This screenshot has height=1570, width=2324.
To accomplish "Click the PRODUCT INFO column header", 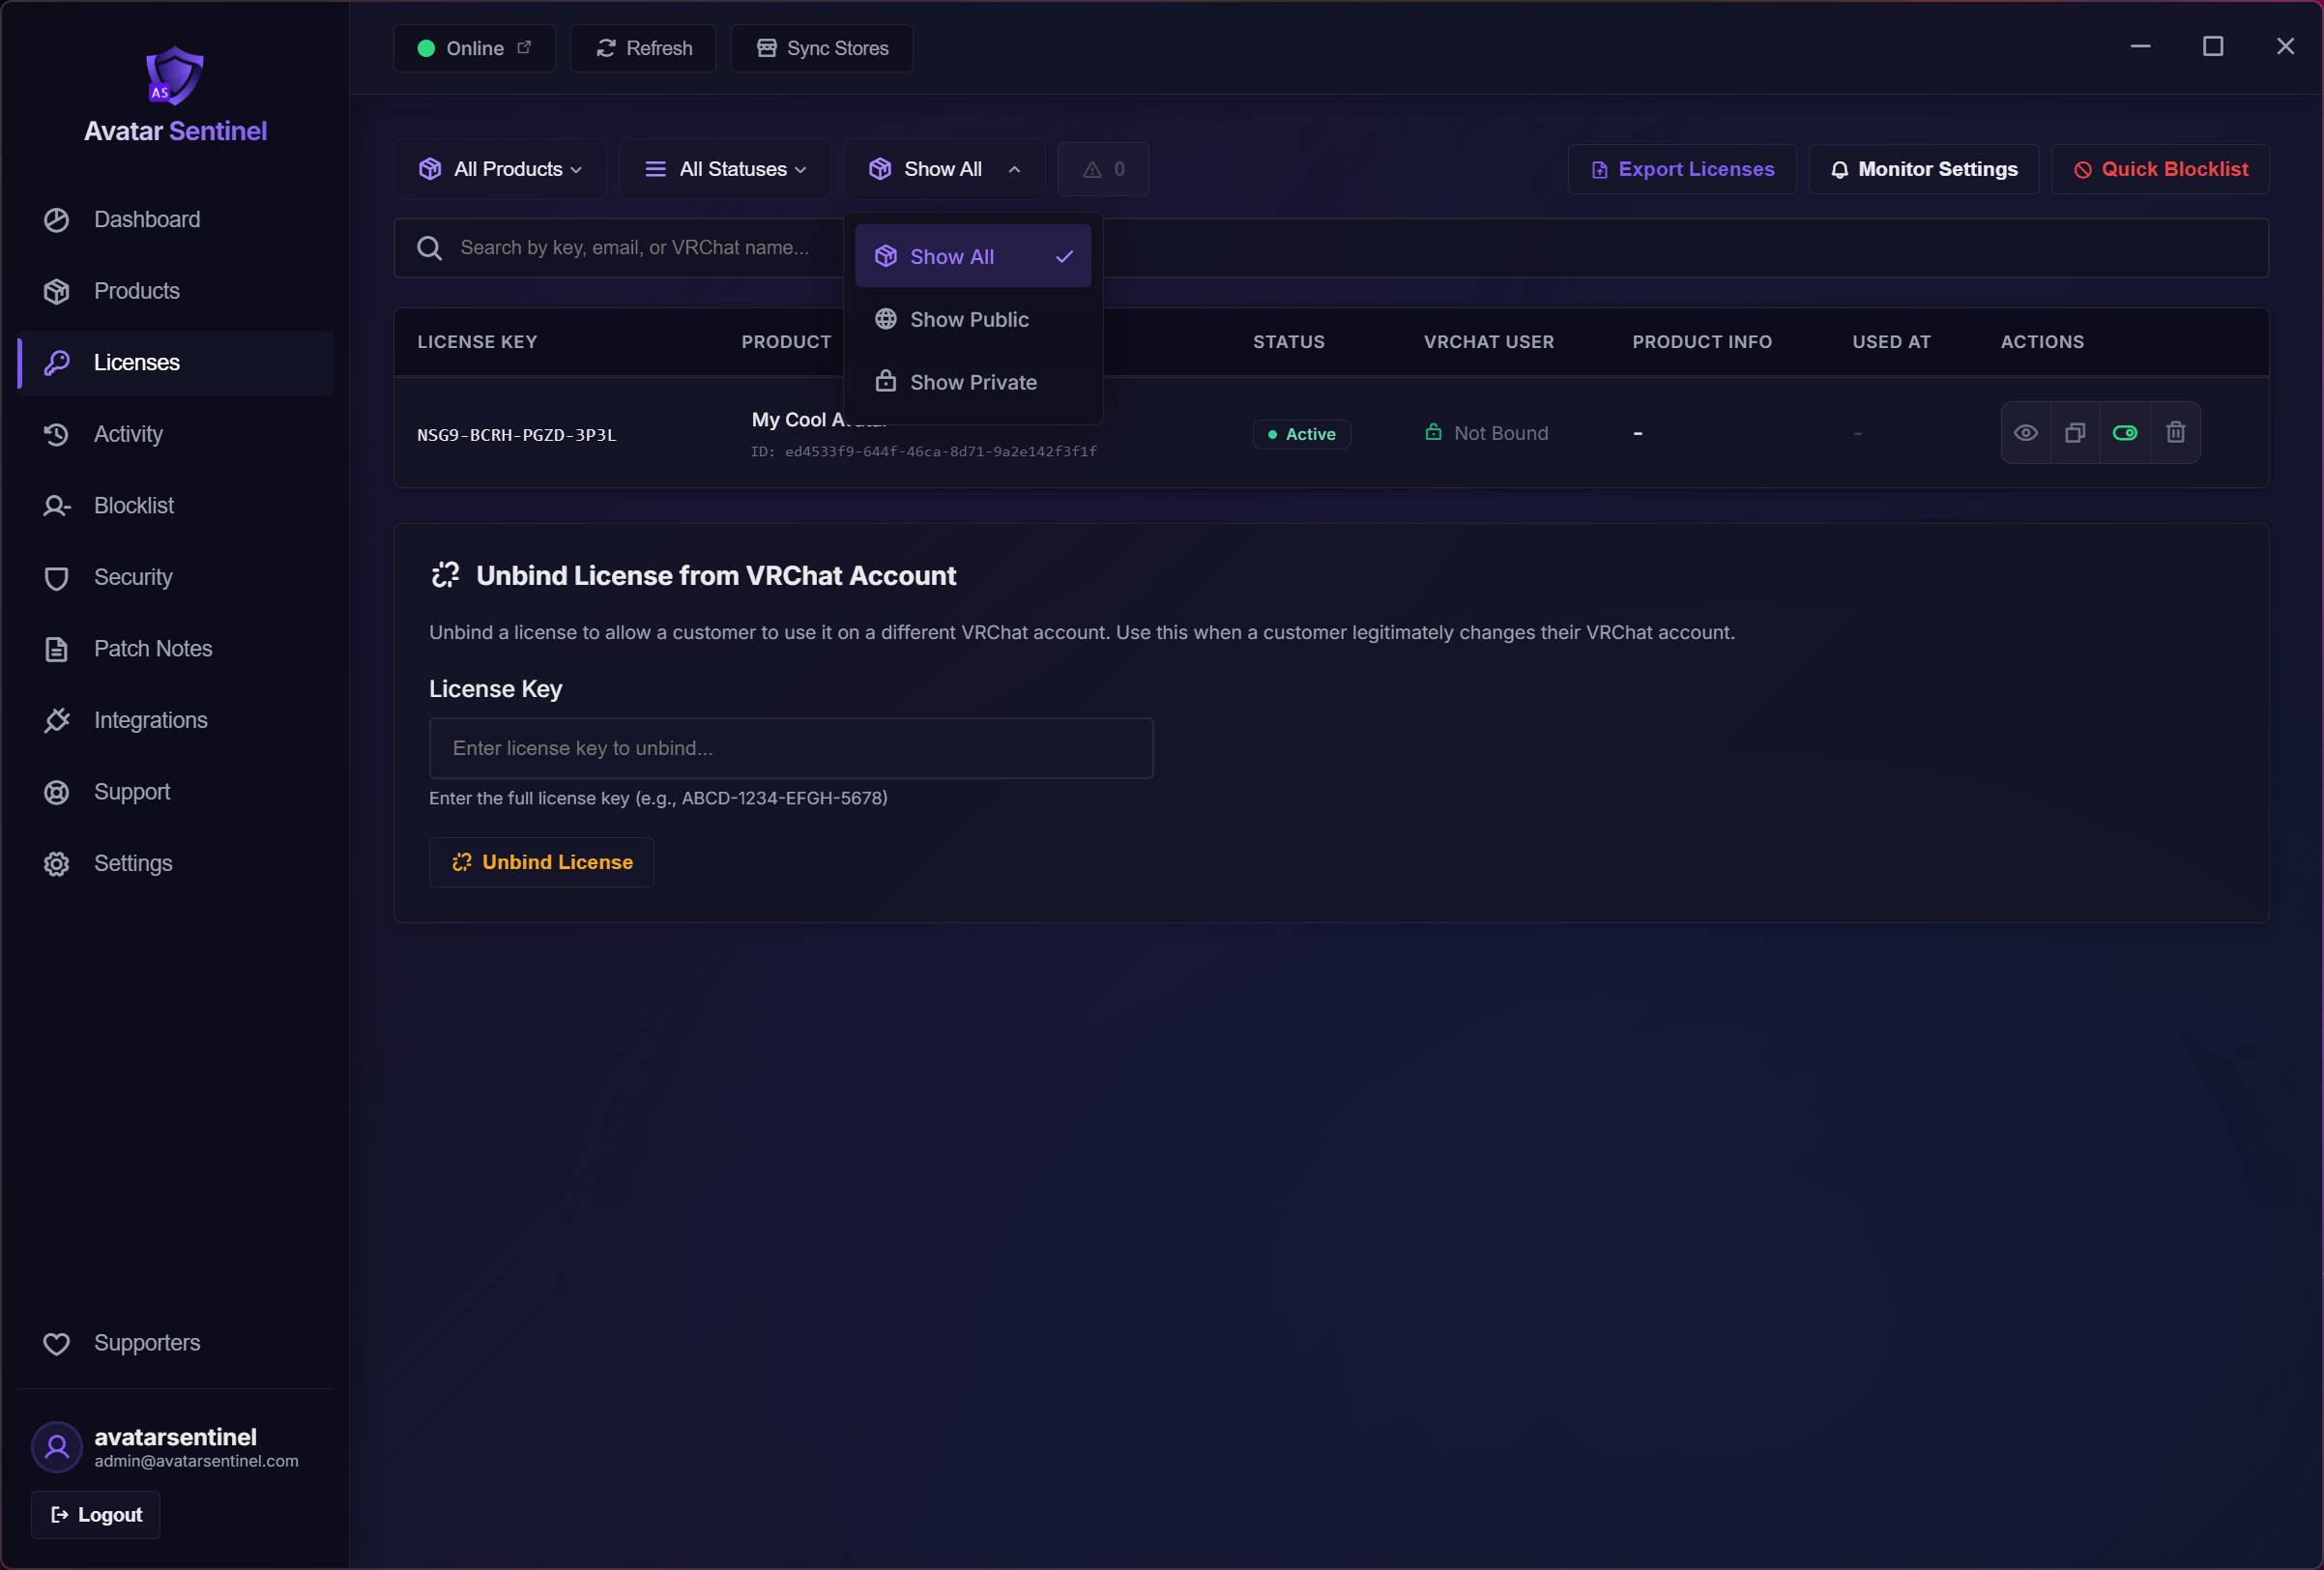I will [x=1702, y=342].
